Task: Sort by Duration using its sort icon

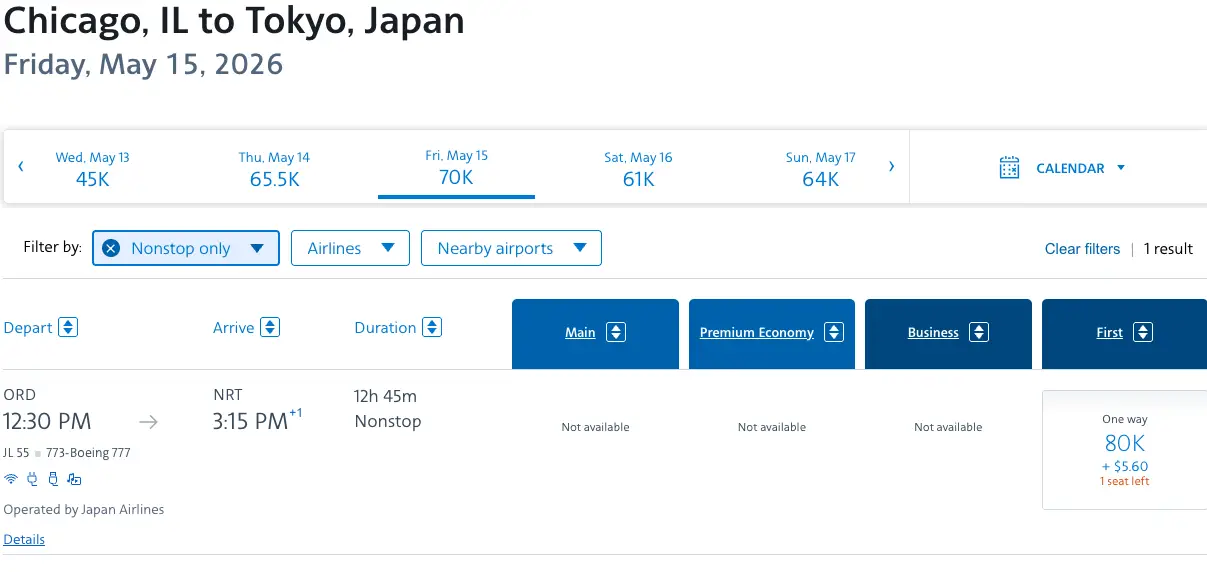Action: 432,327
